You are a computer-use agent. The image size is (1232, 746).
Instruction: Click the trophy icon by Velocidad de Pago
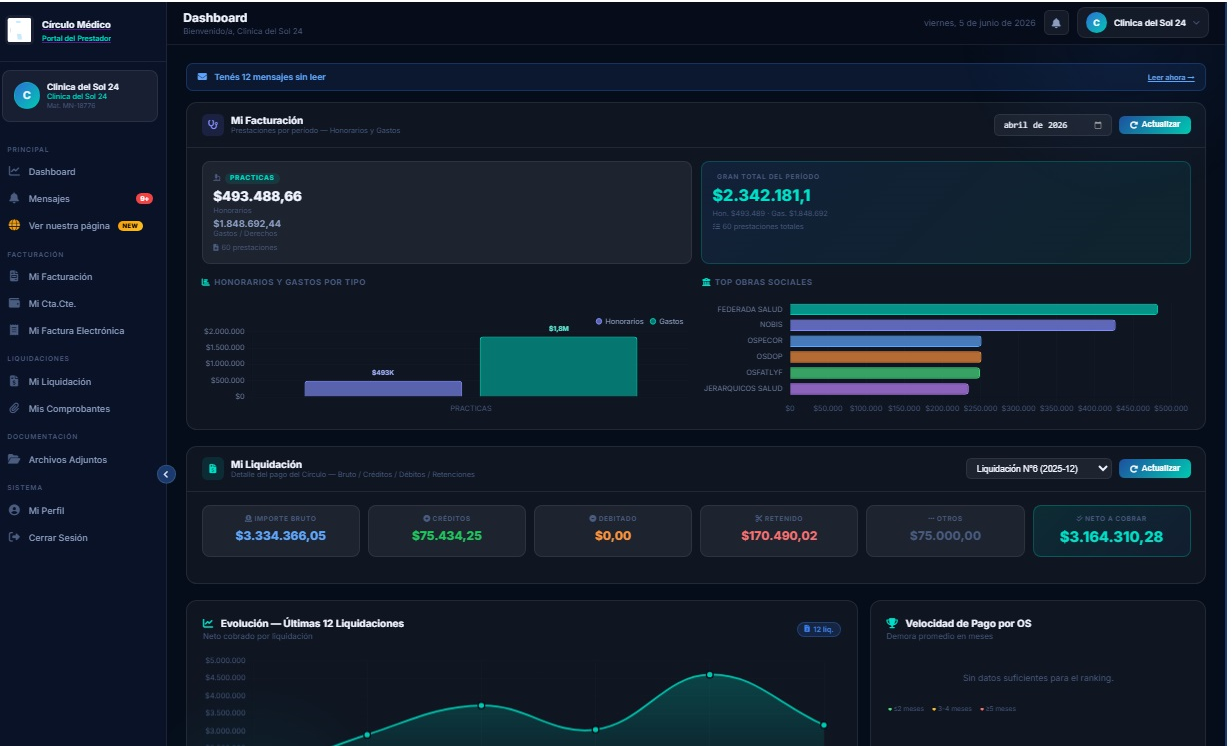click(892, 623)
